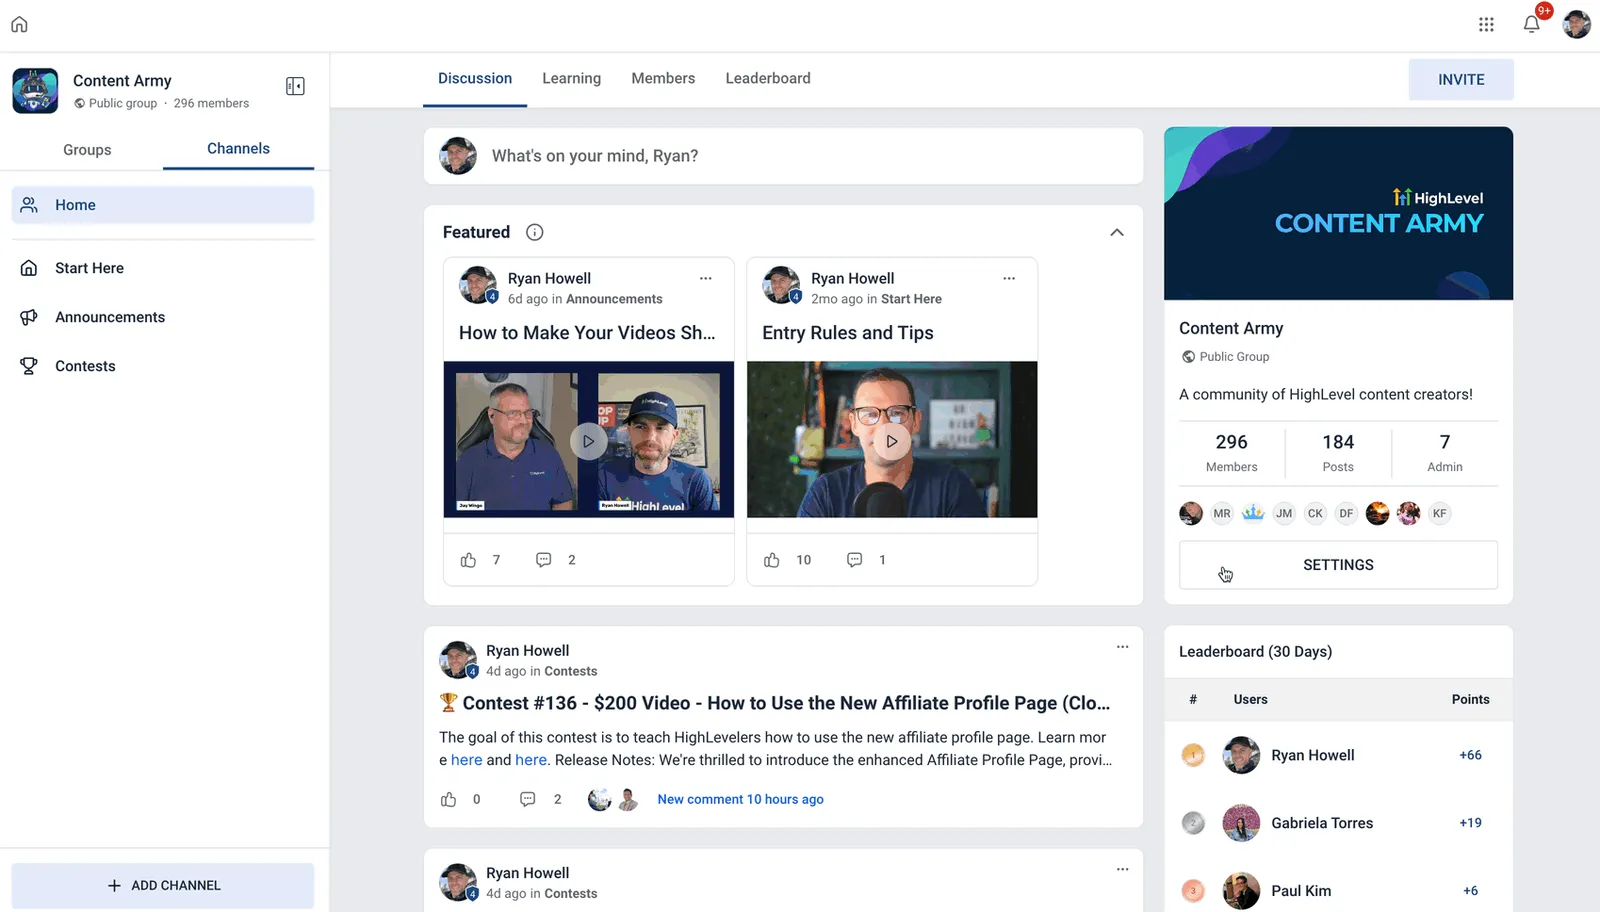
Task: Open options on 'How to Make Your Videos' post
Action: coord(706,278)
